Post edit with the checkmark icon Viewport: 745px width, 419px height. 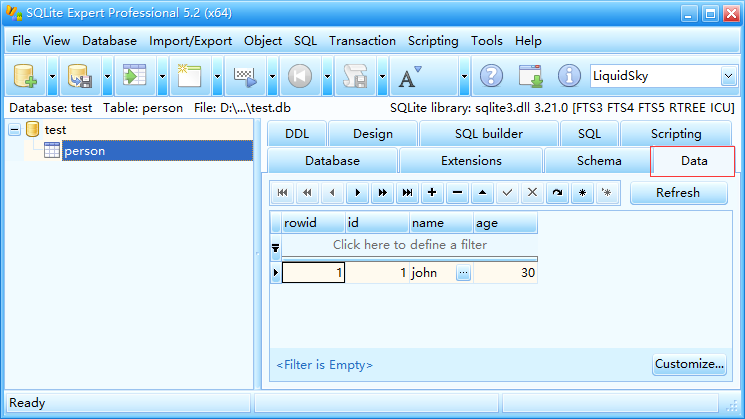507,192
